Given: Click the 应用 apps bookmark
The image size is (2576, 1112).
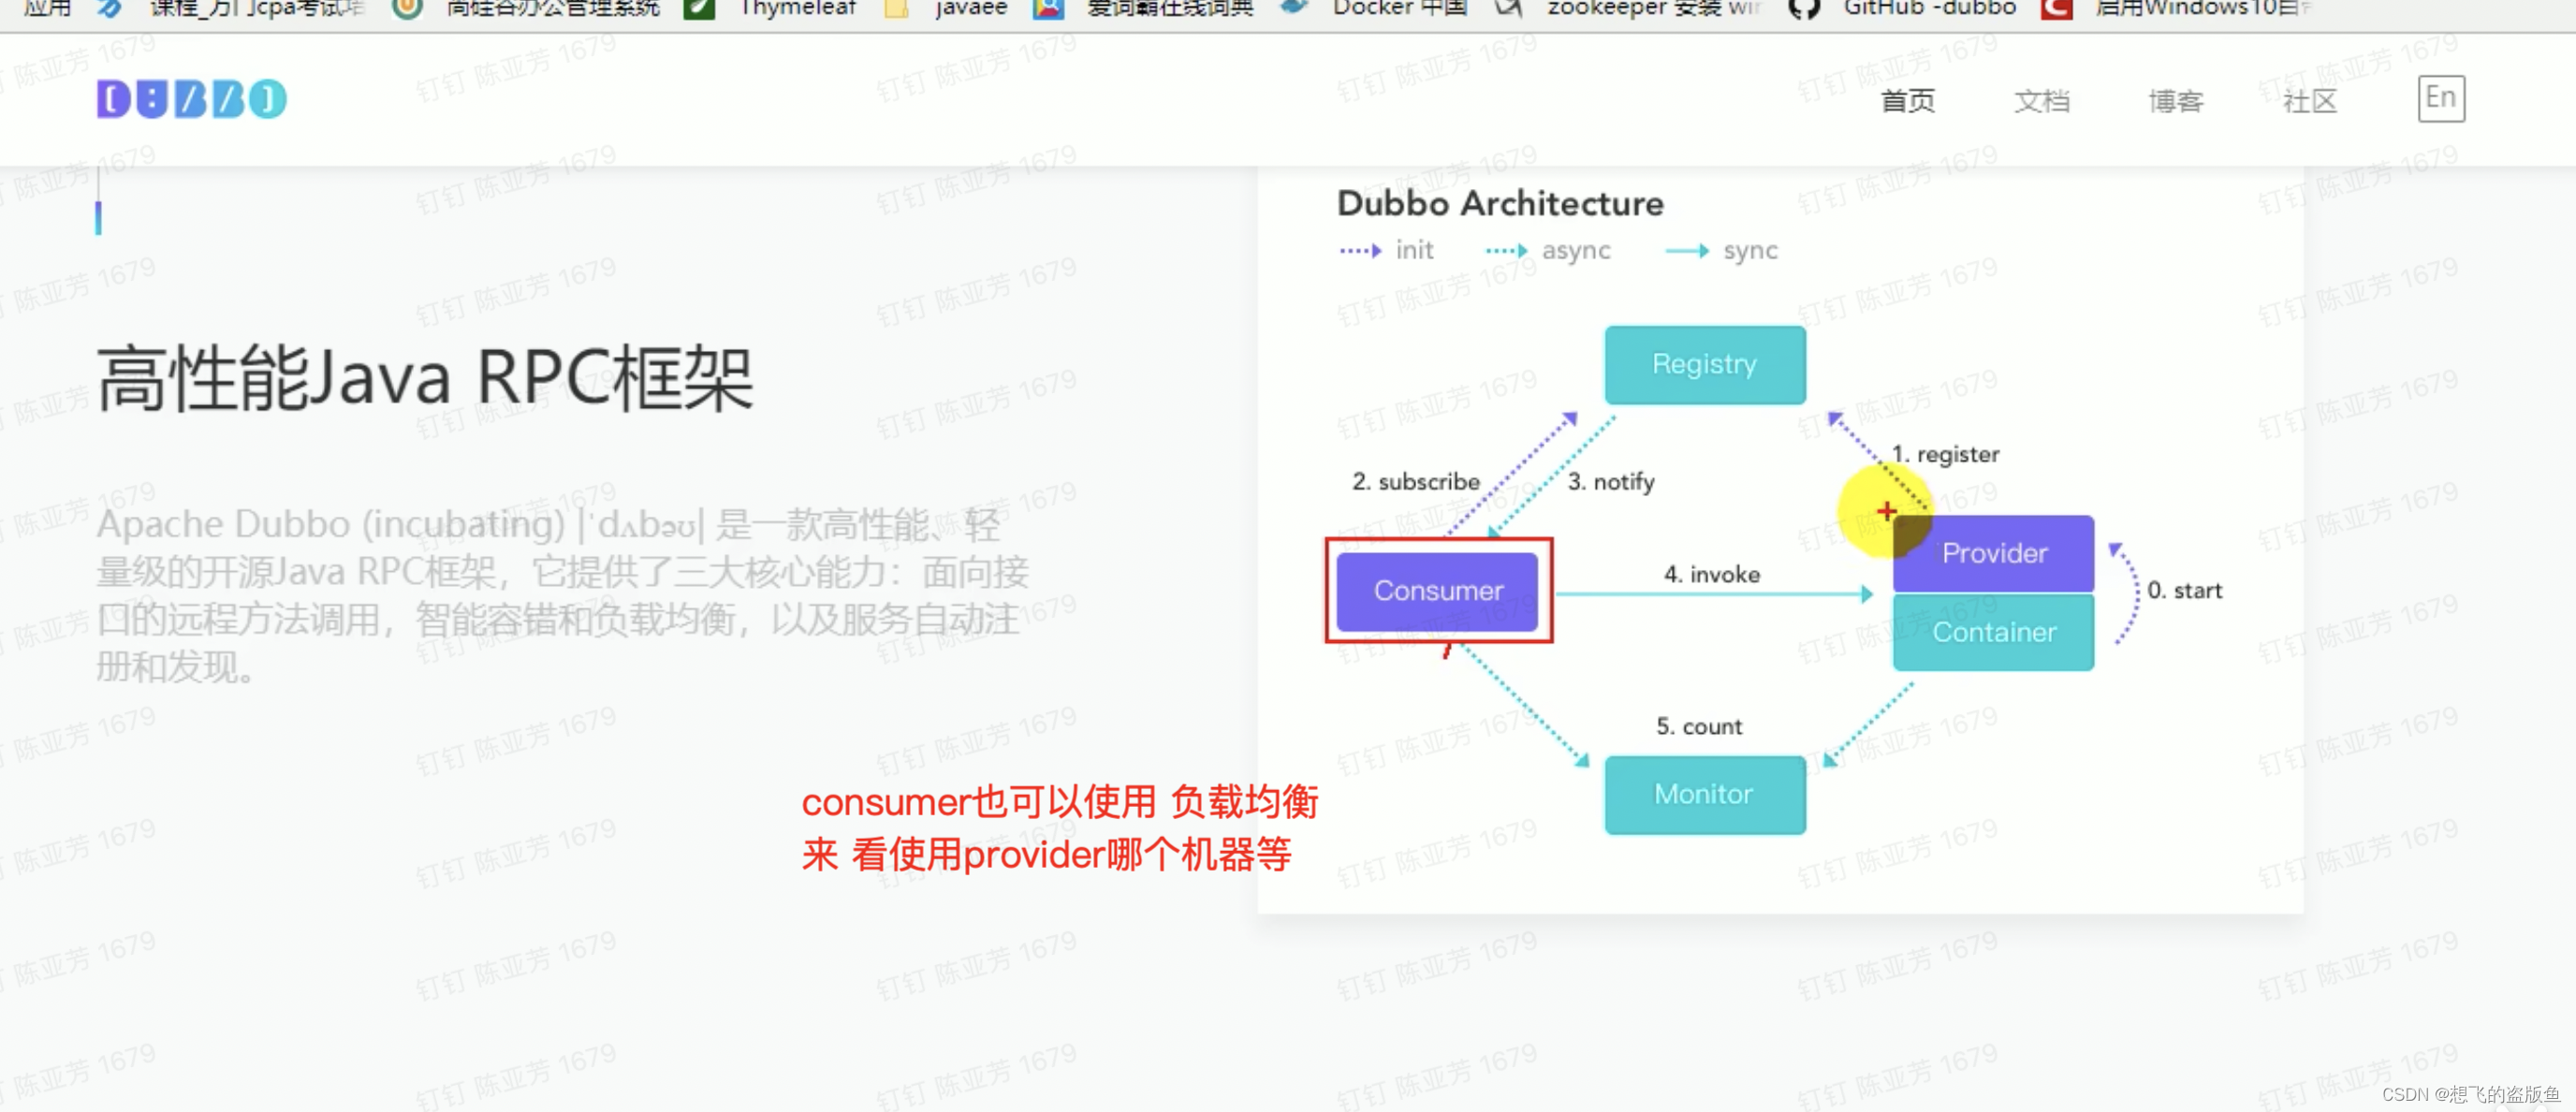Looking at the screenshot, I should [47, 9].
